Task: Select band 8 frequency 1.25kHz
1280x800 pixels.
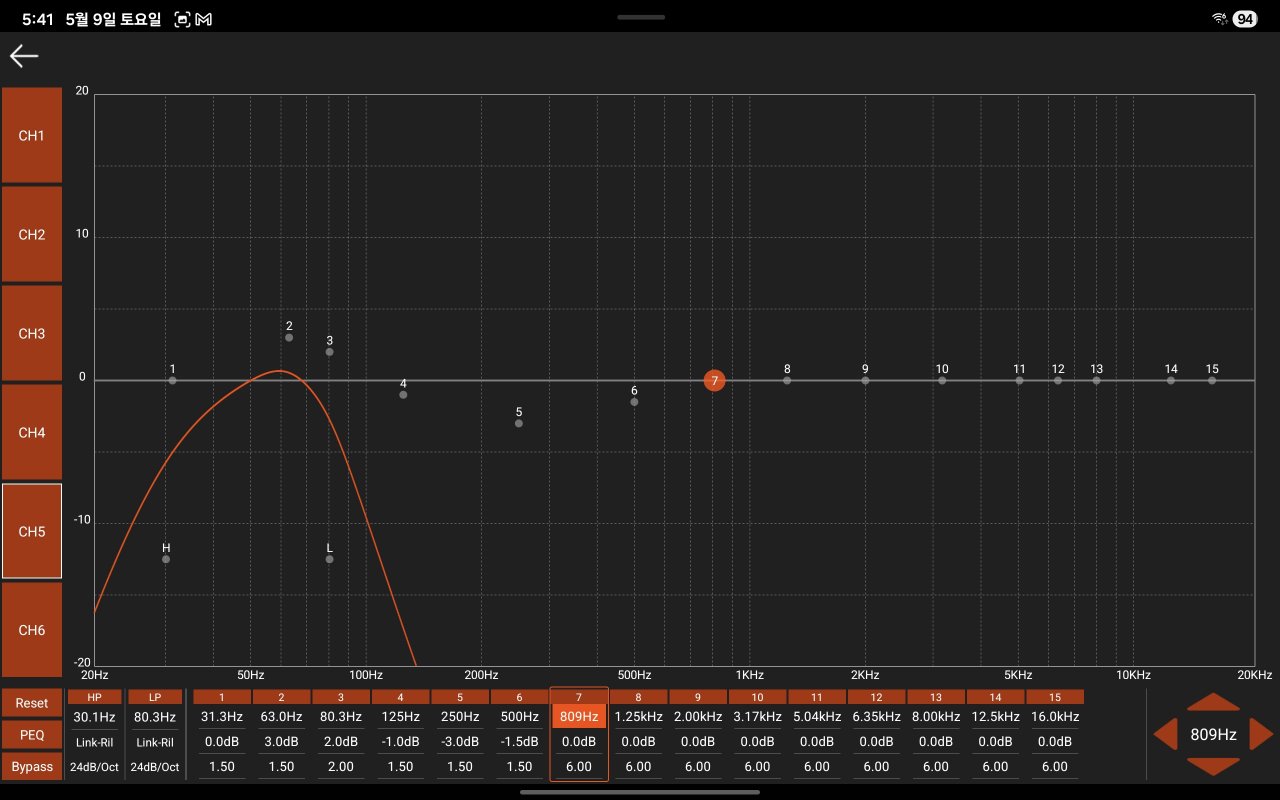Action: click(x=638, y=717)
